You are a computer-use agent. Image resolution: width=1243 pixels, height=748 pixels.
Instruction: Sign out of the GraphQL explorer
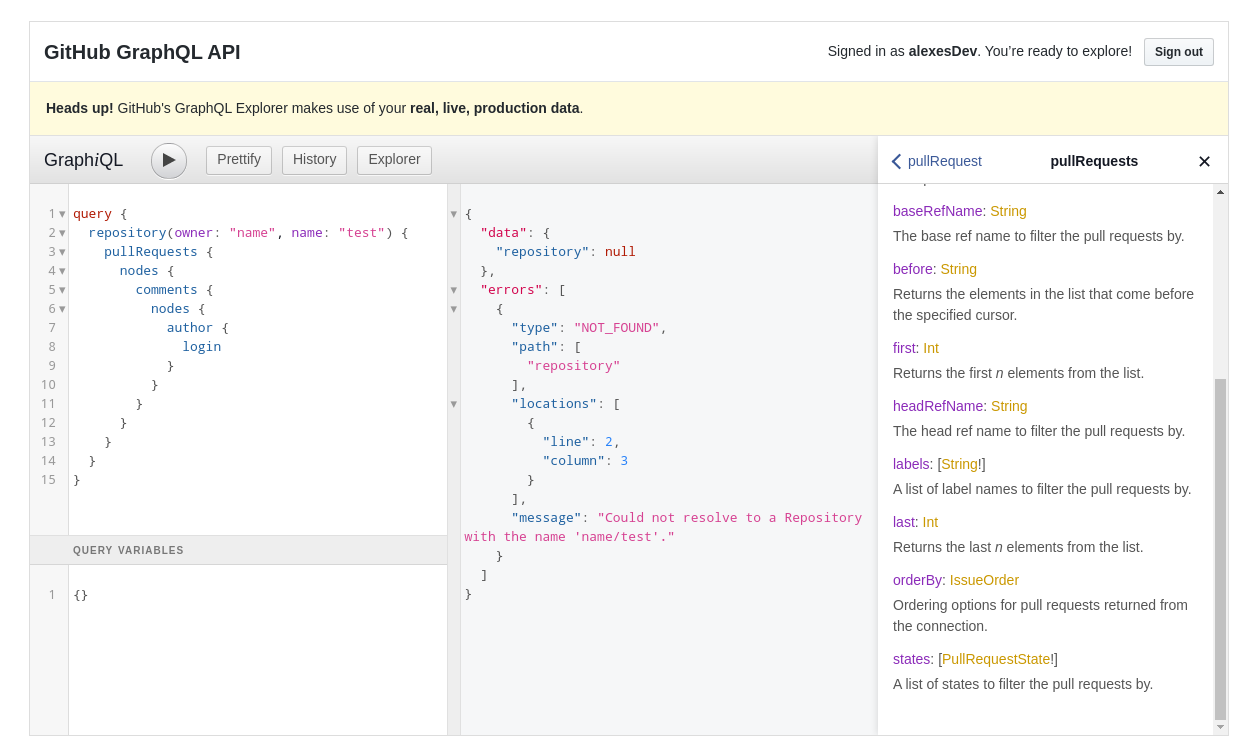coord(1179,52)
